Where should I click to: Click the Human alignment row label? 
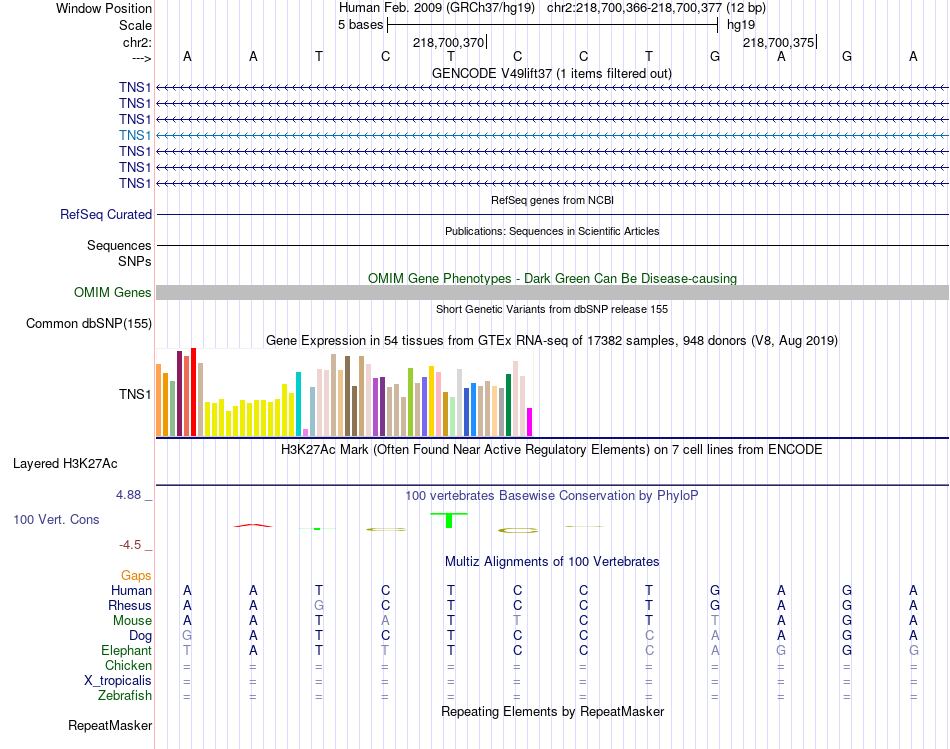131,590
